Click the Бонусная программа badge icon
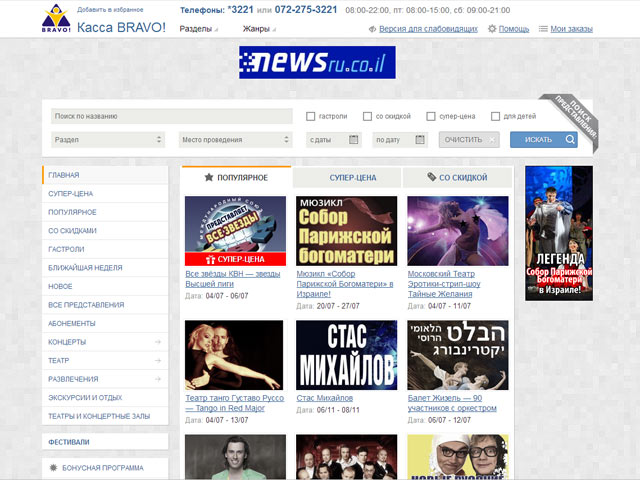Screen dimensions: 640x480 53,468
